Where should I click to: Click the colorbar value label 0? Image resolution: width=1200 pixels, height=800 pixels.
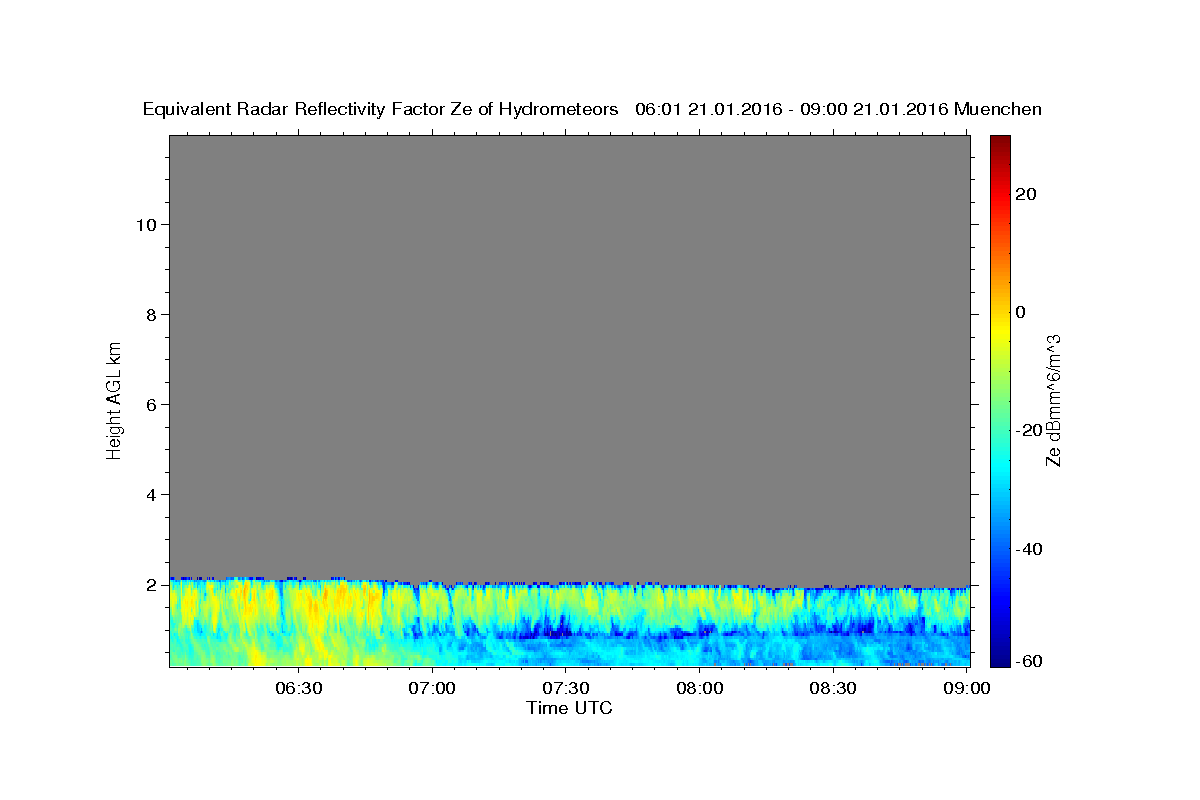[x=1020, y=312]
